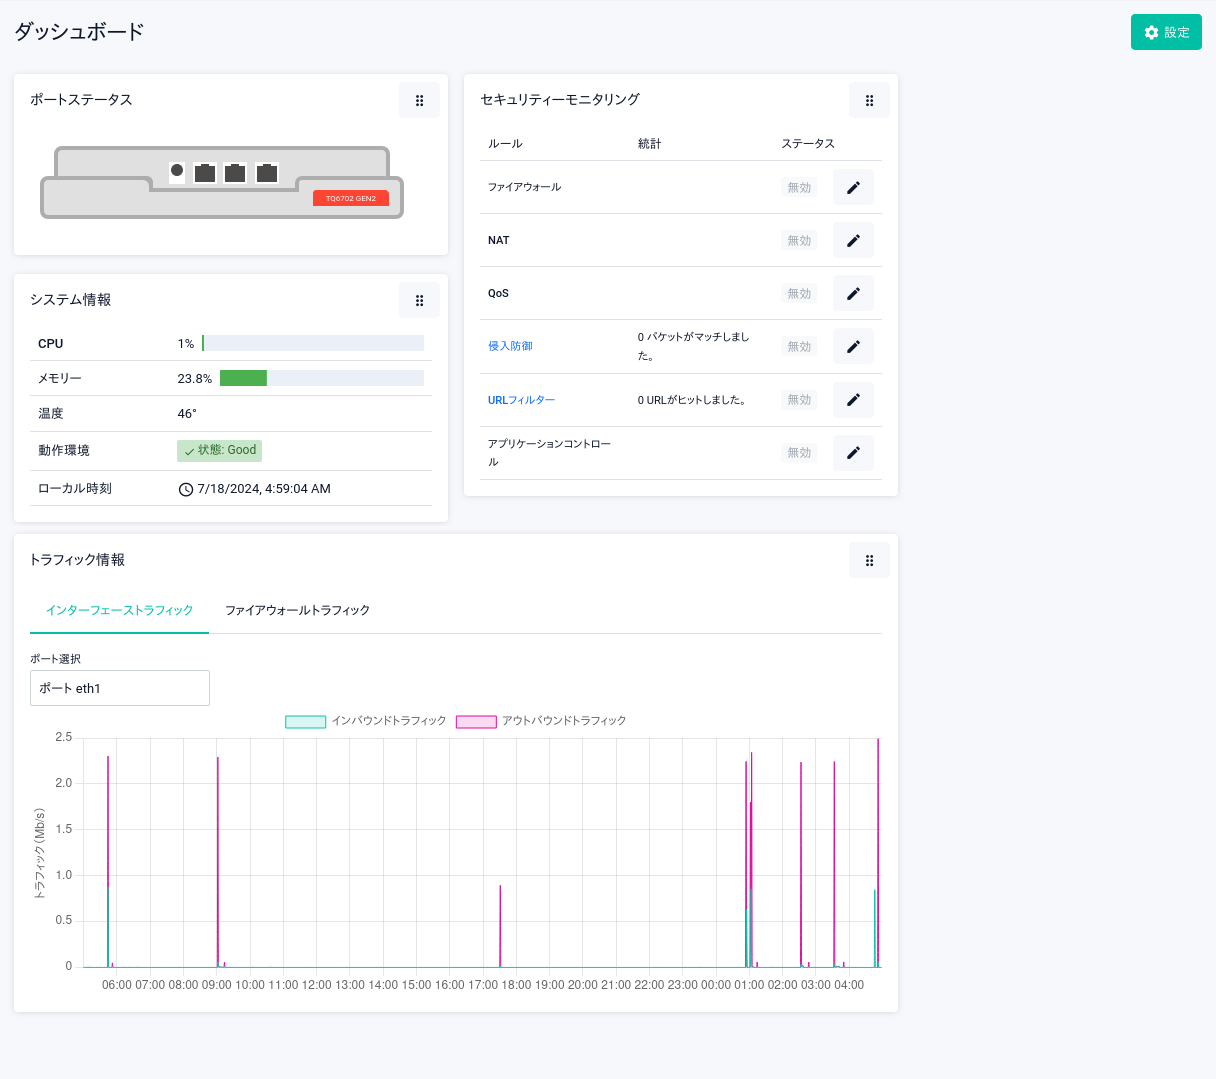Image resolution: width=1216 pixels, height=1079 pixels.
Task: Edit the NAT rule via pencil icon
Action: 853,240
